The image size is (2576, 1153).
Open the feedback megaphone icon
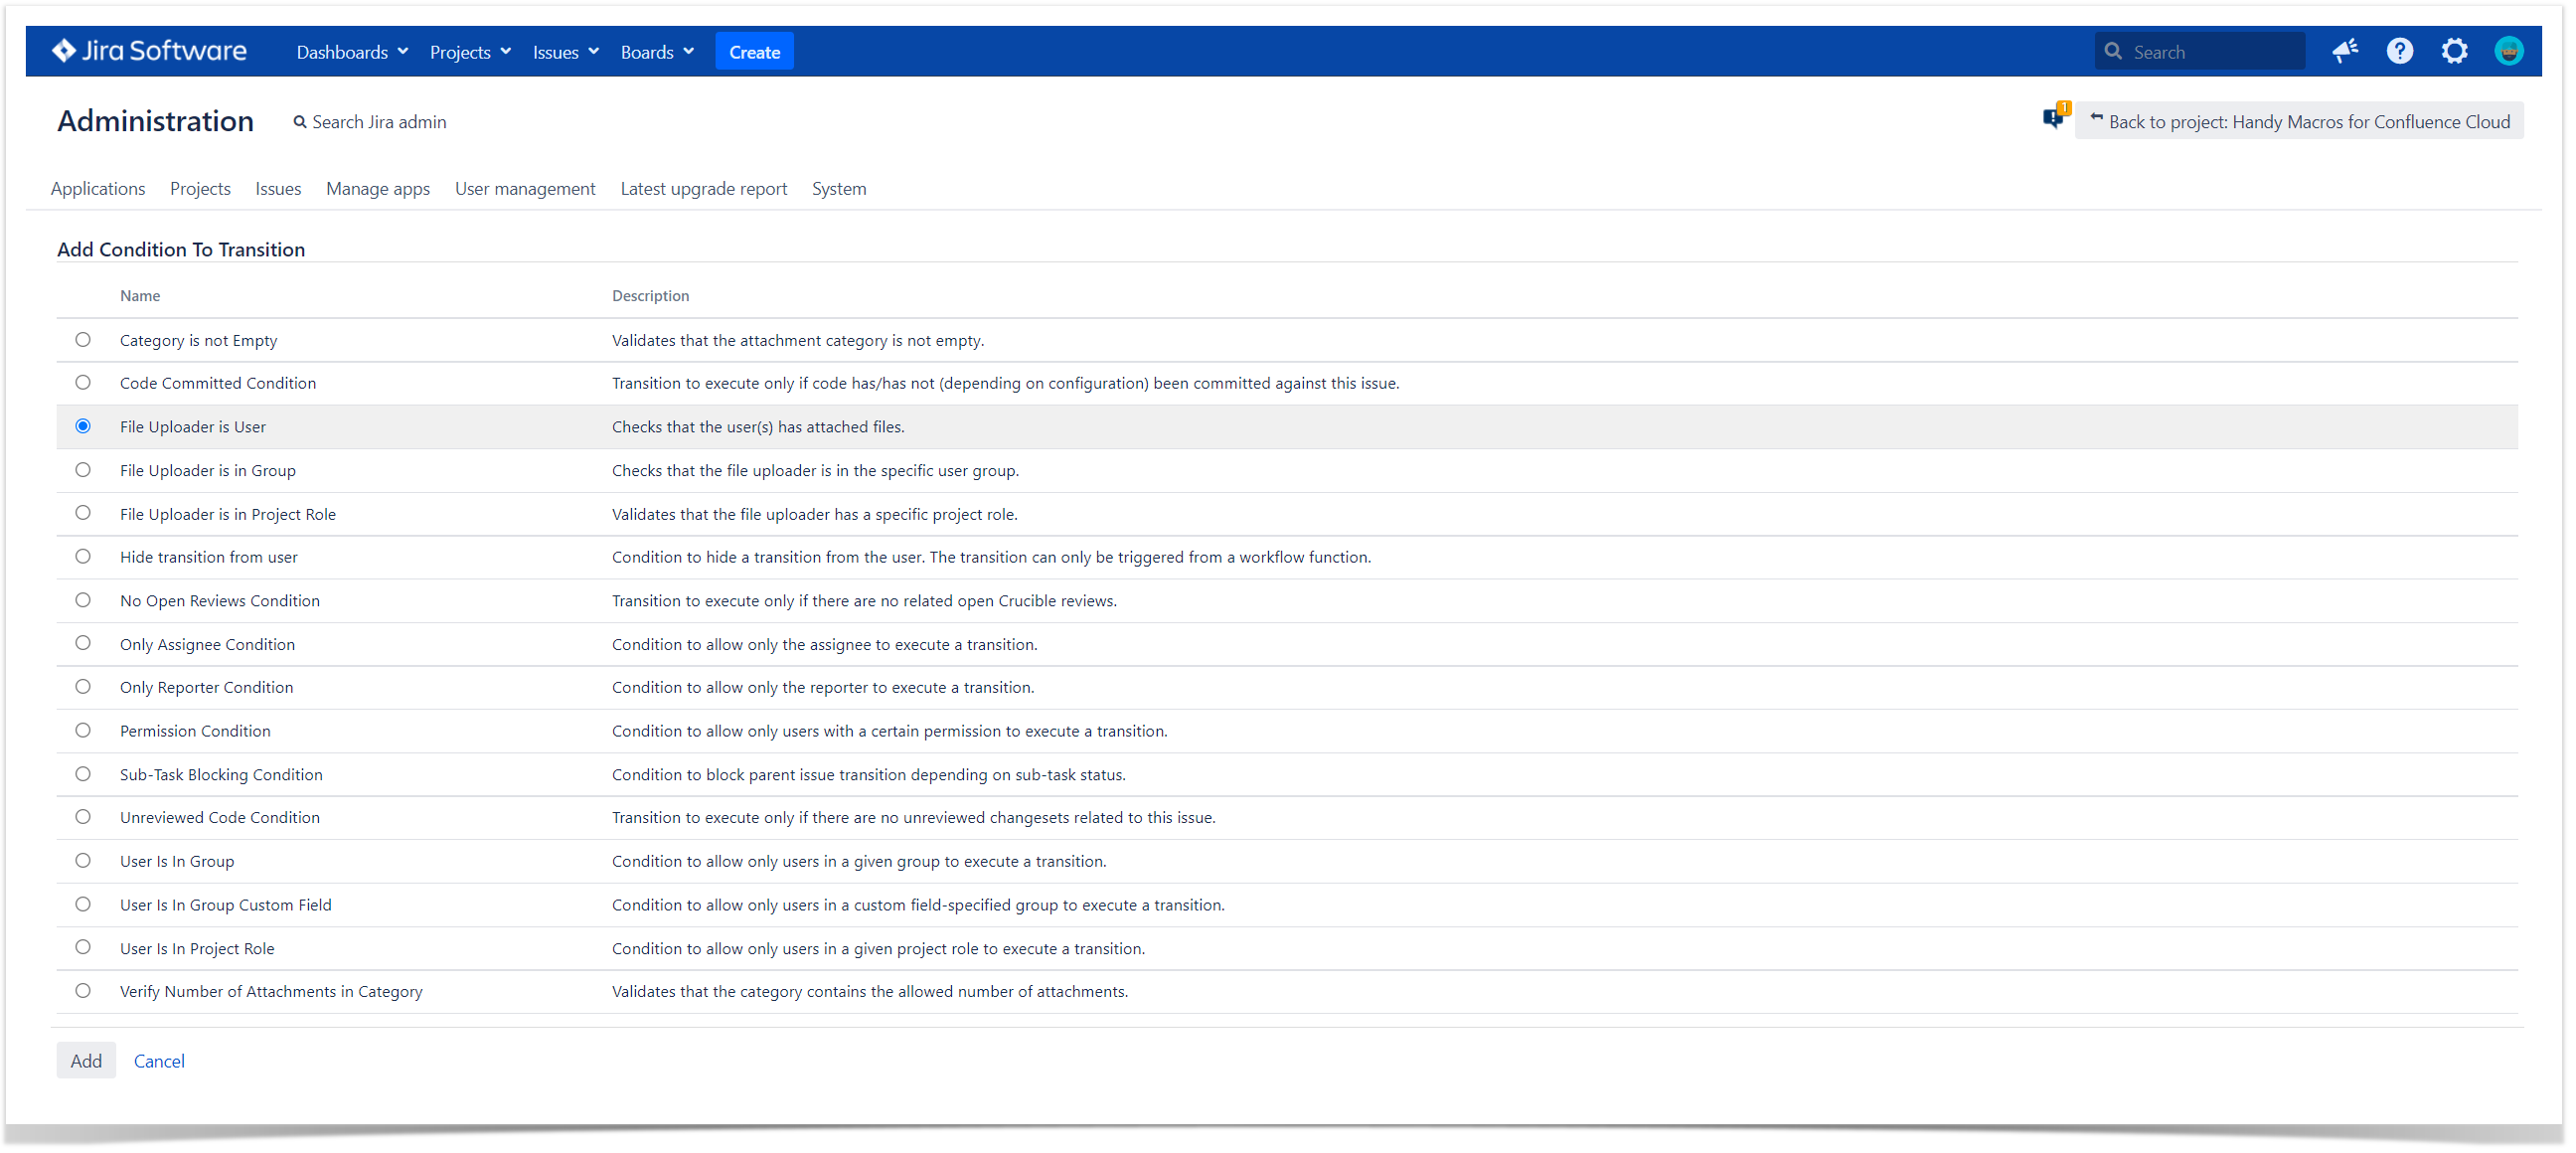pyautogui.click(x=2345, y=51)
